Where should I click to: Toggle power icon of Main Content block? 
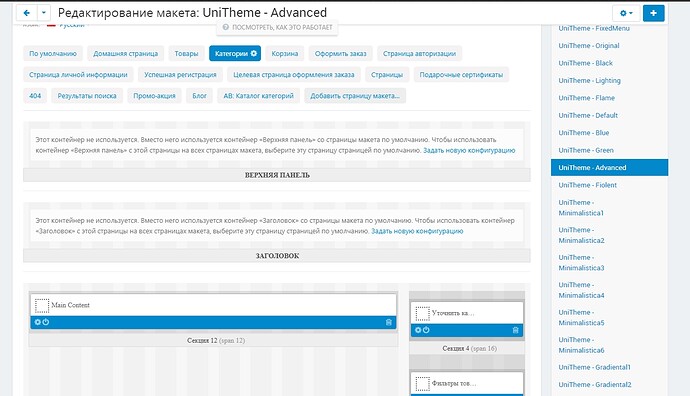[x=46, y=322]
